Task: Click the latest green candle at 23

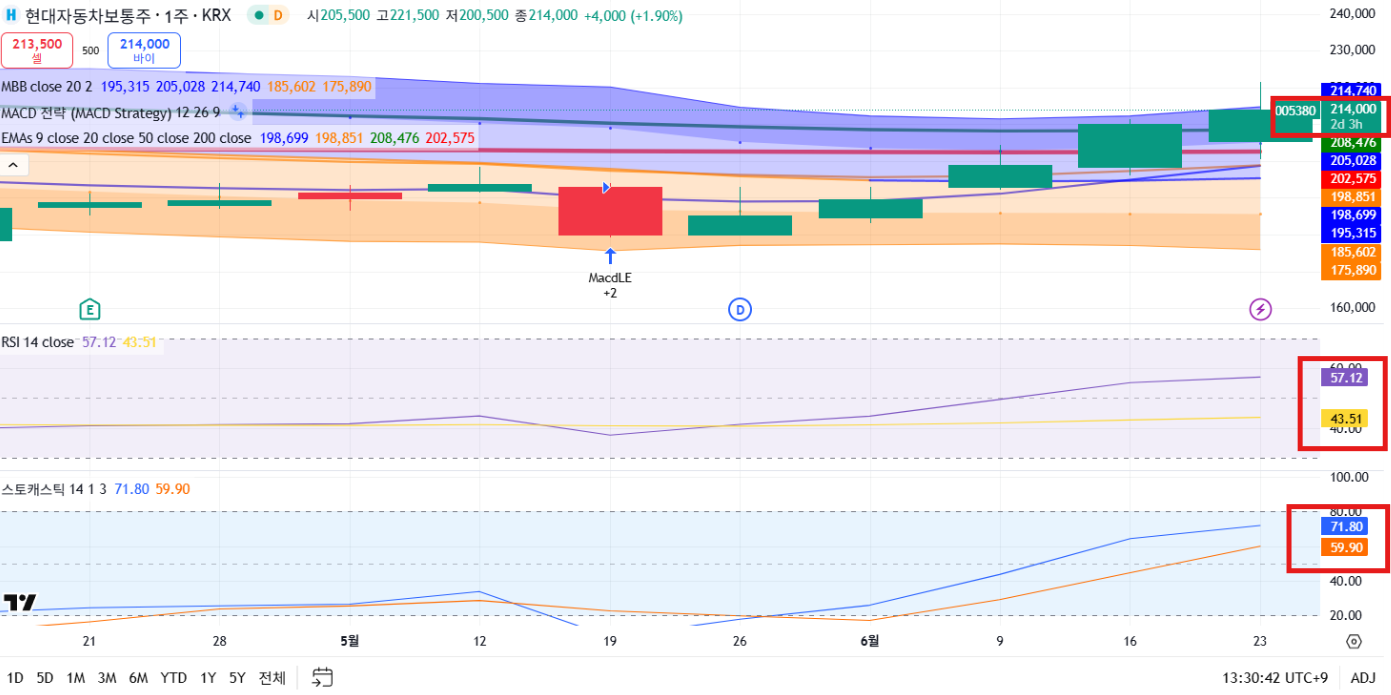Action: [x=1260, y=125]
